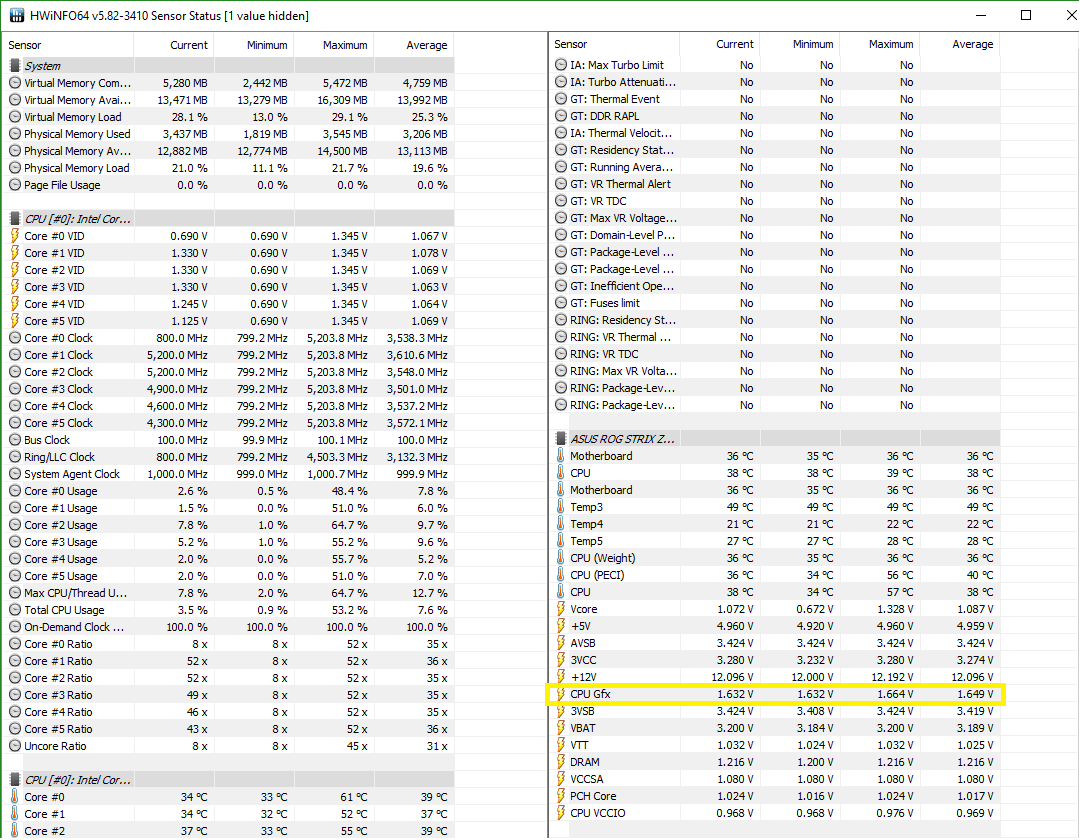Viewport: 1080px width, 840px height.
Task: Select the AVSB voltage row
Action: 775,642
